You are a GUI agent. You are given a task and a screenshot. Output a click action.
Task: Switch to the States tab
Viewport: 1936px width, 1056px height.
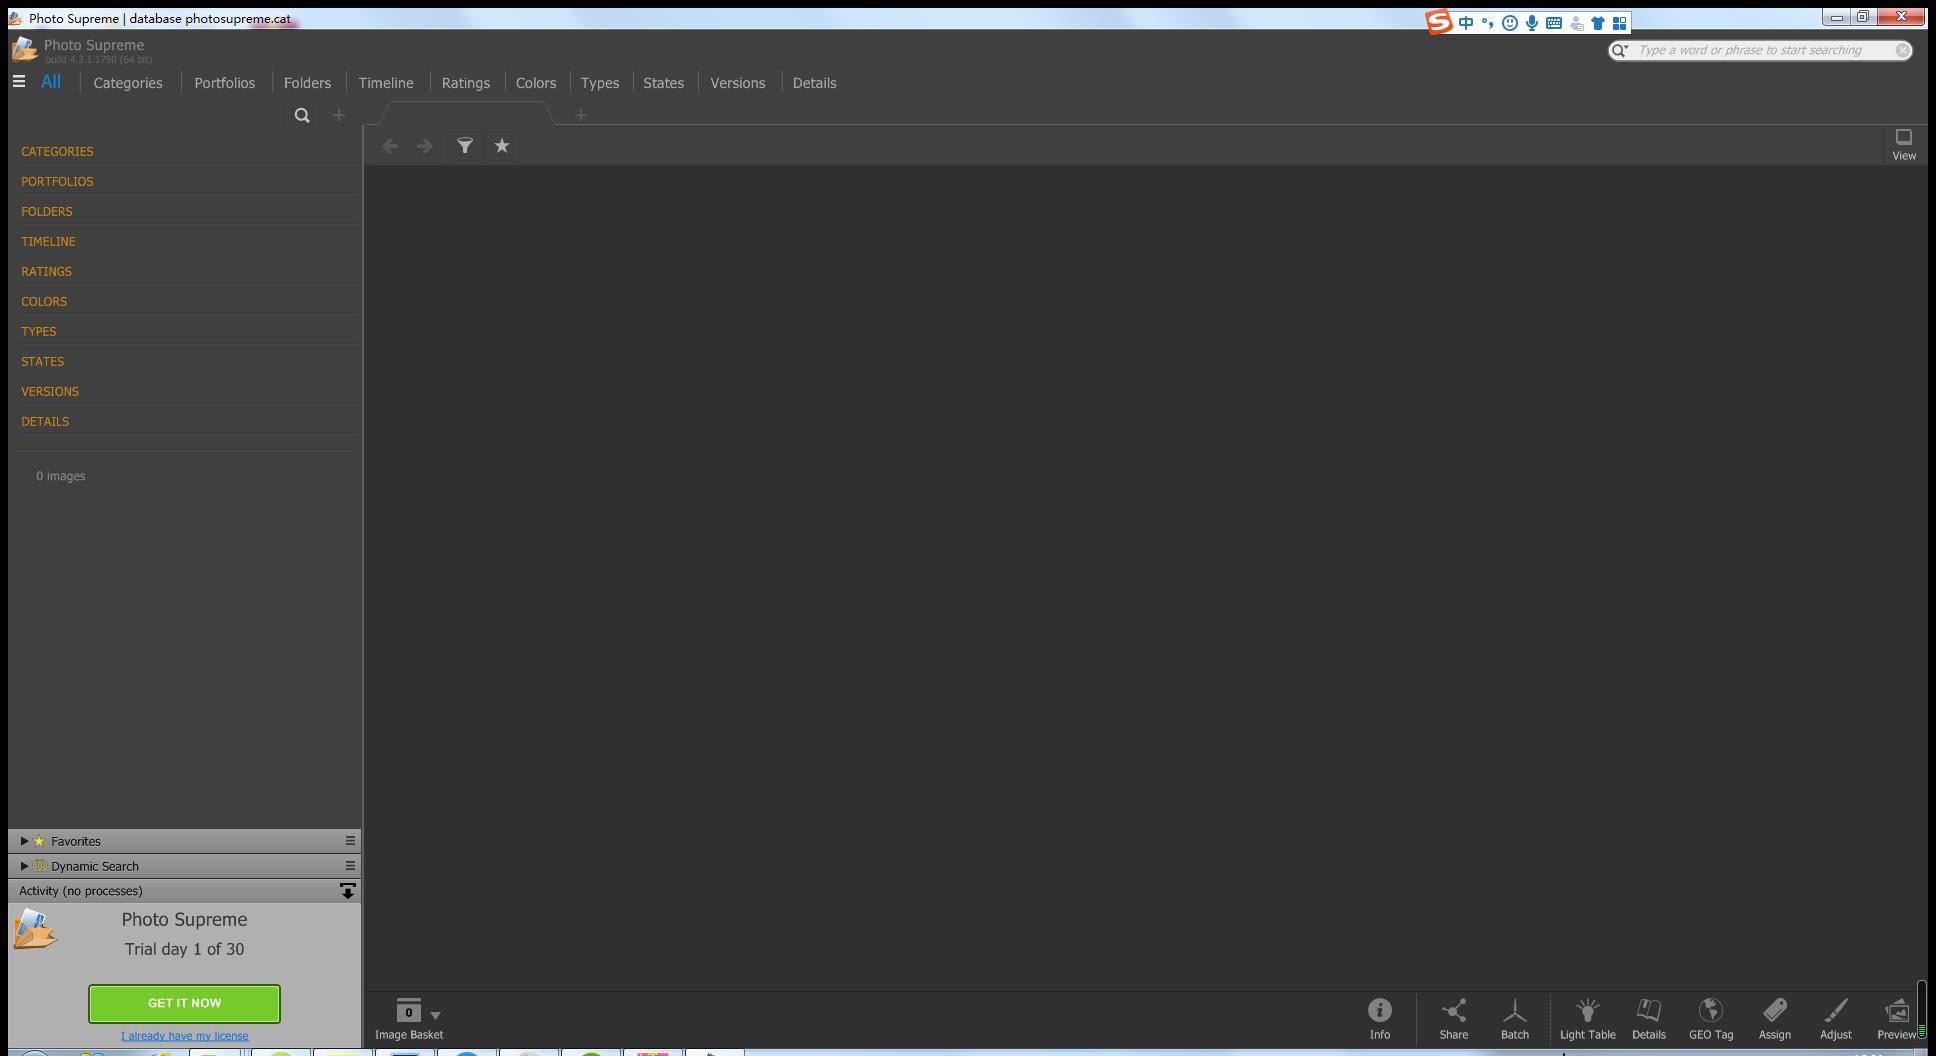coord(664,83)
